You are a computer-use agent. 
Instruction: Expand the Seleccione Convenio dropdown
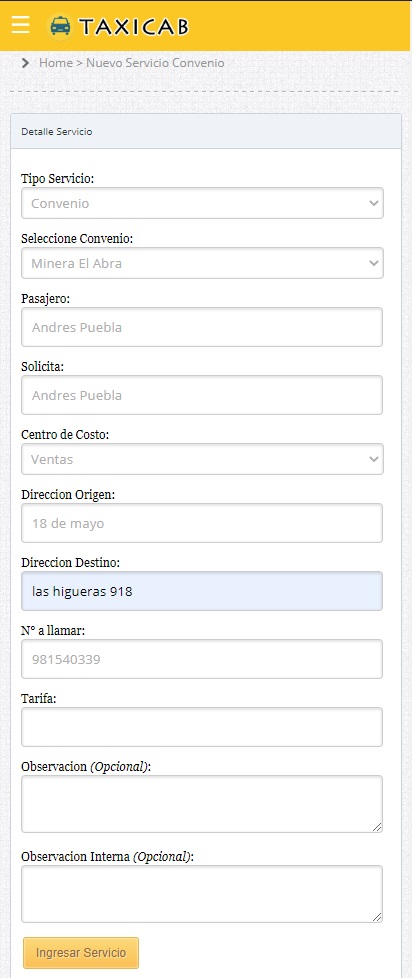coord(203,263)
